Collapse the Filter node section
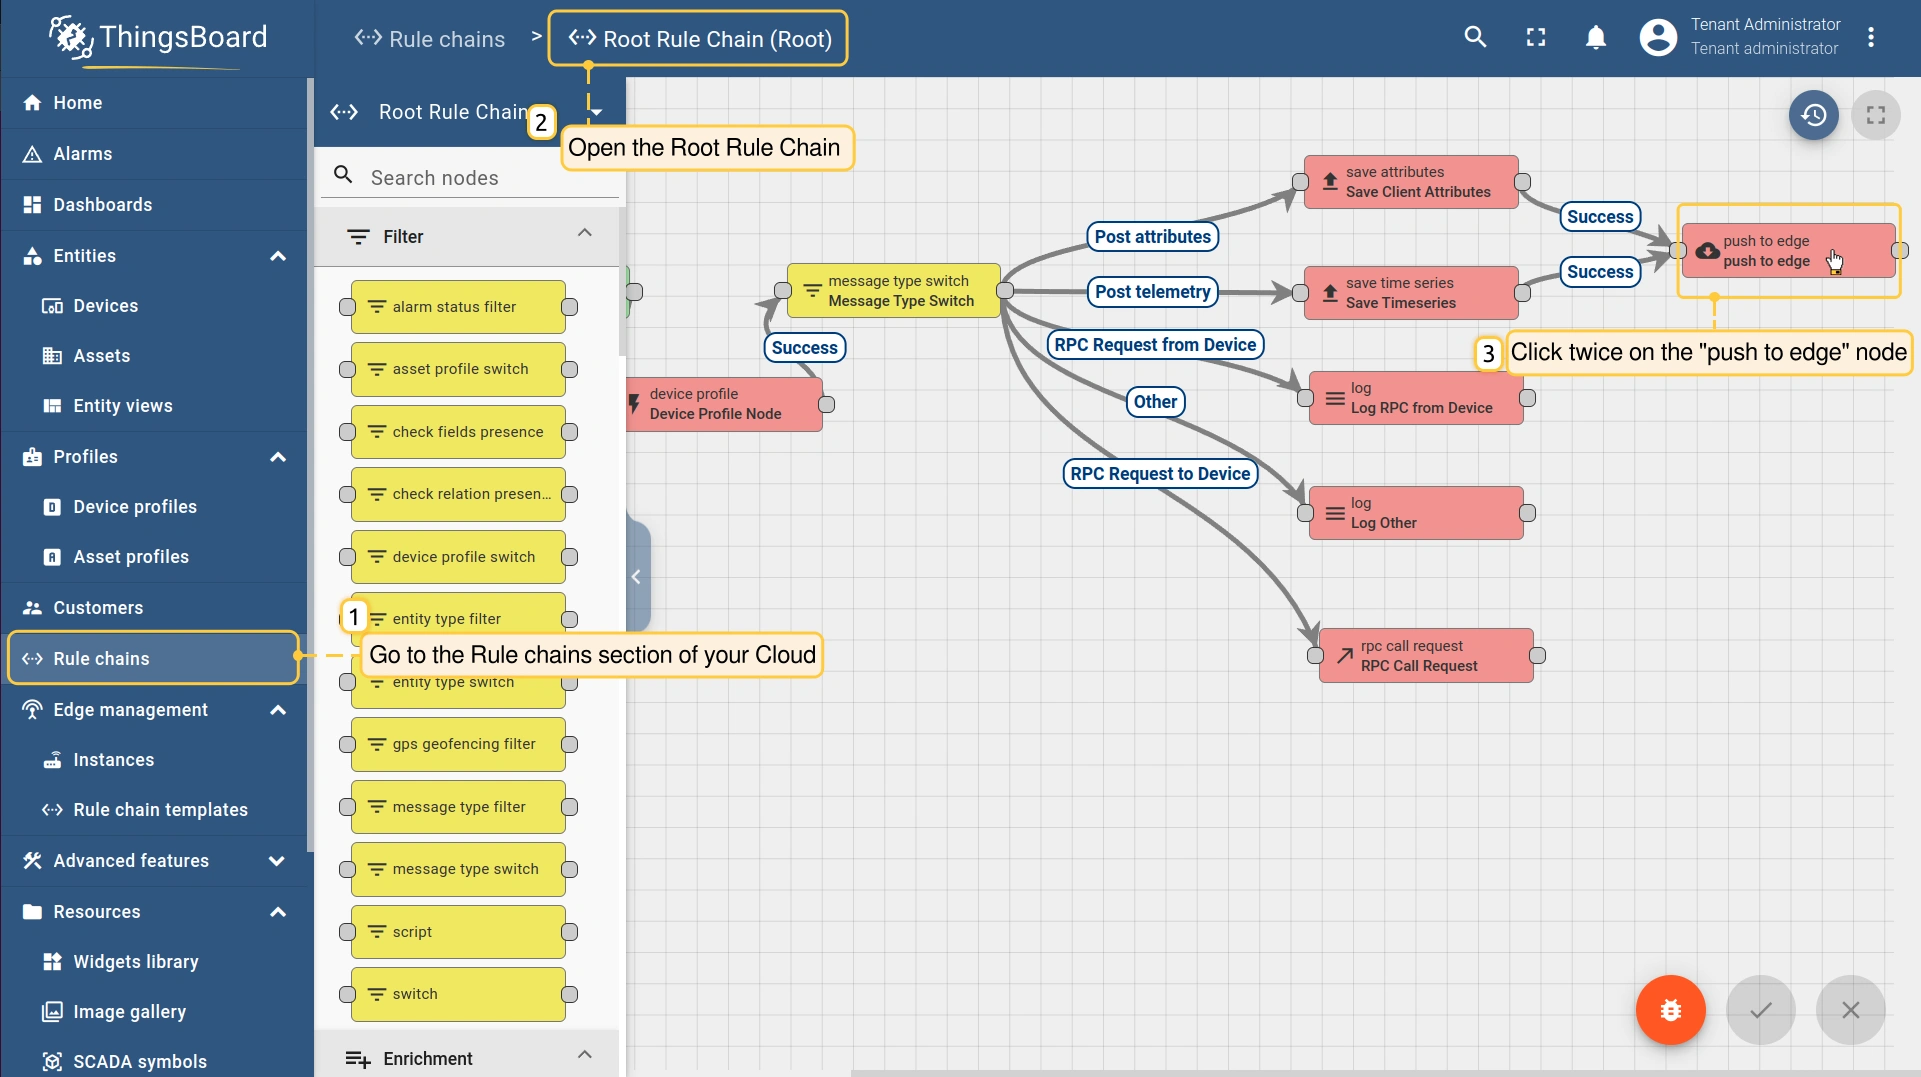The height and width of the screenshot is (1077, 1921). tap(585, 235)
